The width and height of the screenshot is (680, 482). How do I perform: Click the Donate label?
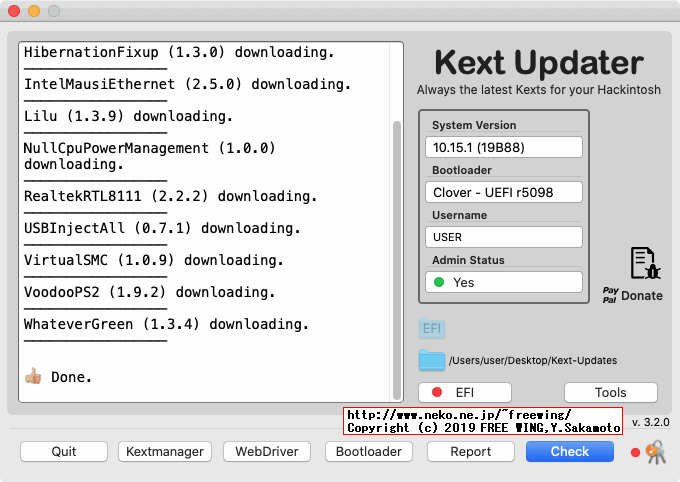[642, 295]
